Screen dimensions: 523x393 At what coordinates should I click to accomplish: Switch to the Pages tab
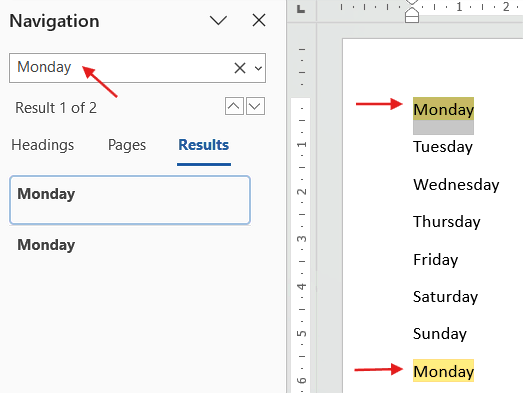click(x=127, y=145)
